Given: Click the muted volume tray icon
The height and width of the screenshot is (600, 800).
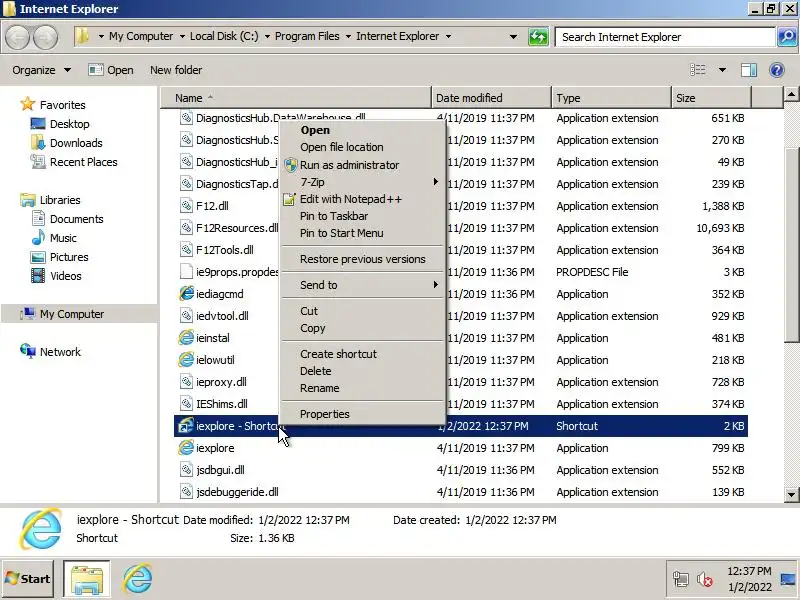Looking at the screenshot, I should 705,579.
